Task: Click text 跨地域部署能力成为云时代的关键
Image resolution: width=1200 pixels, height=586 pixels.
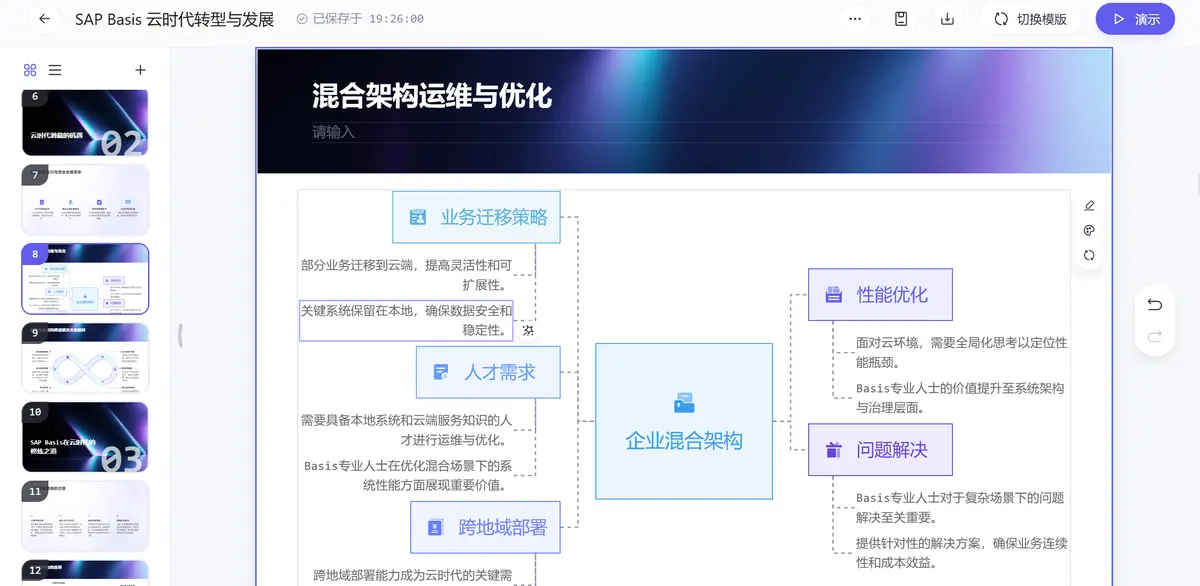Action: pyautogui.click(x=412, y=575)
